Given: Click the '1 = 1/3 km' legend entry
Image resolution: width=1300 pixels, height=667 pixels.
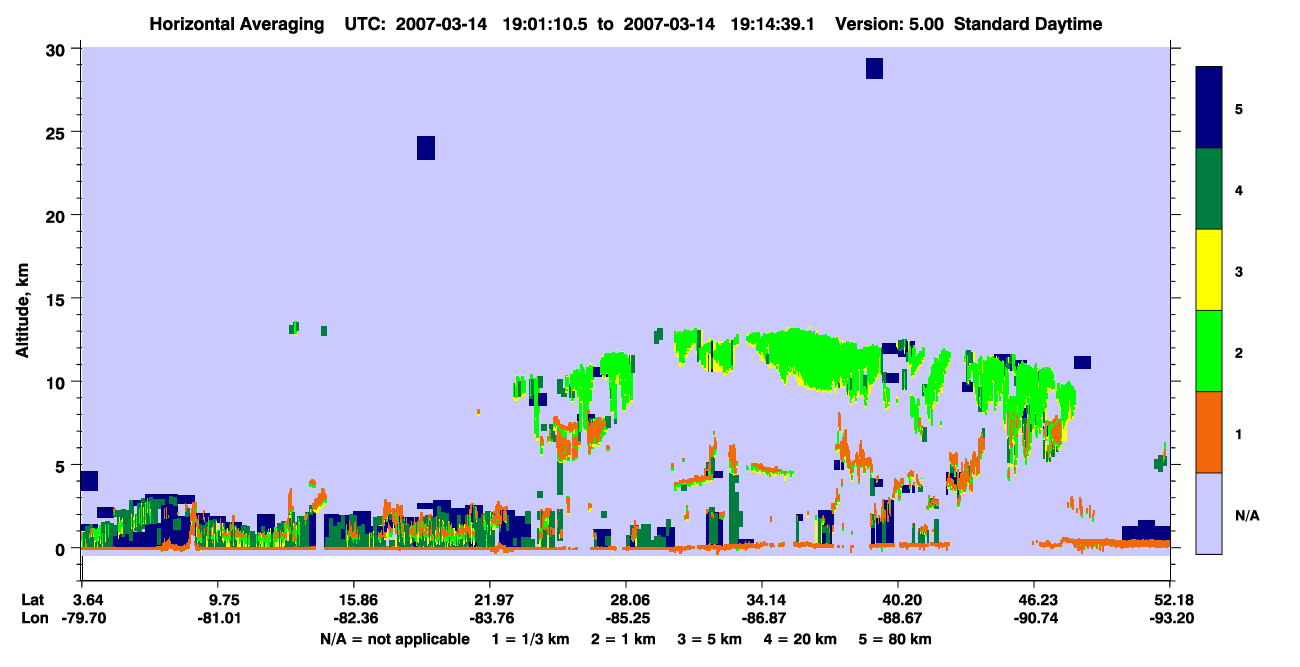Looking at the screenshot, I should pos(530,639).
